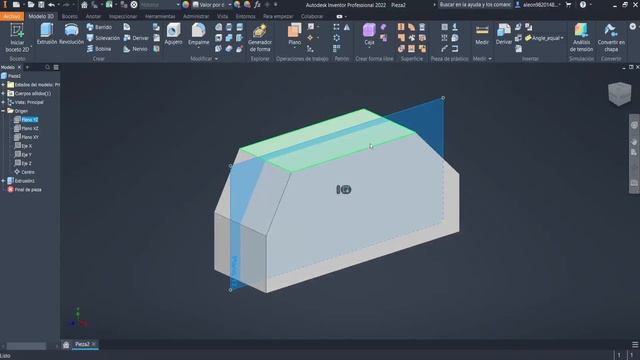Click the Derivar tool in Crear panel
The width and height of the screenshot is (640, 360).
pos(136,38)
